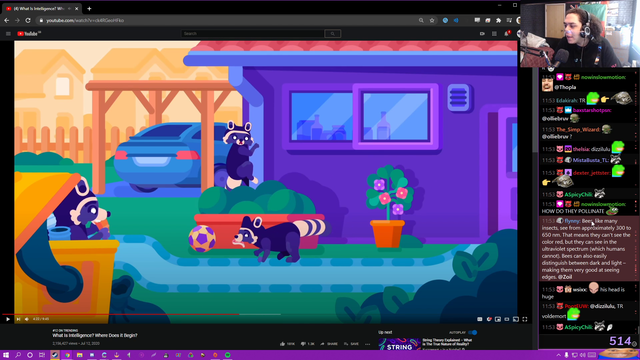Expand the system tray hidden icons chevron
Viewport: 640px width, 360px height.
click(558, 355)
